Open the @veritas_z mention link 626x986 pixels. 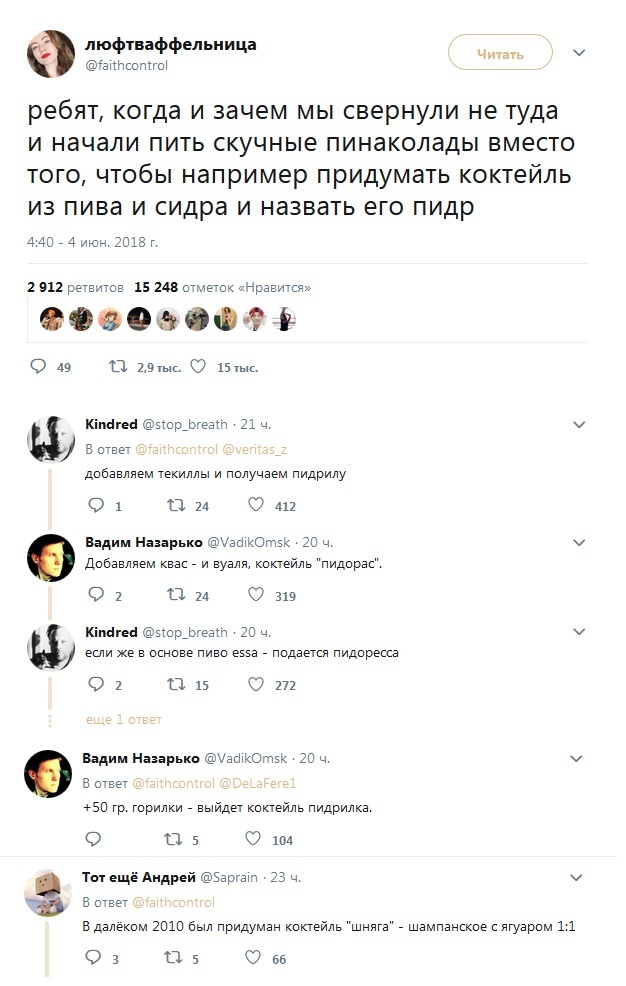pos(255,450)
